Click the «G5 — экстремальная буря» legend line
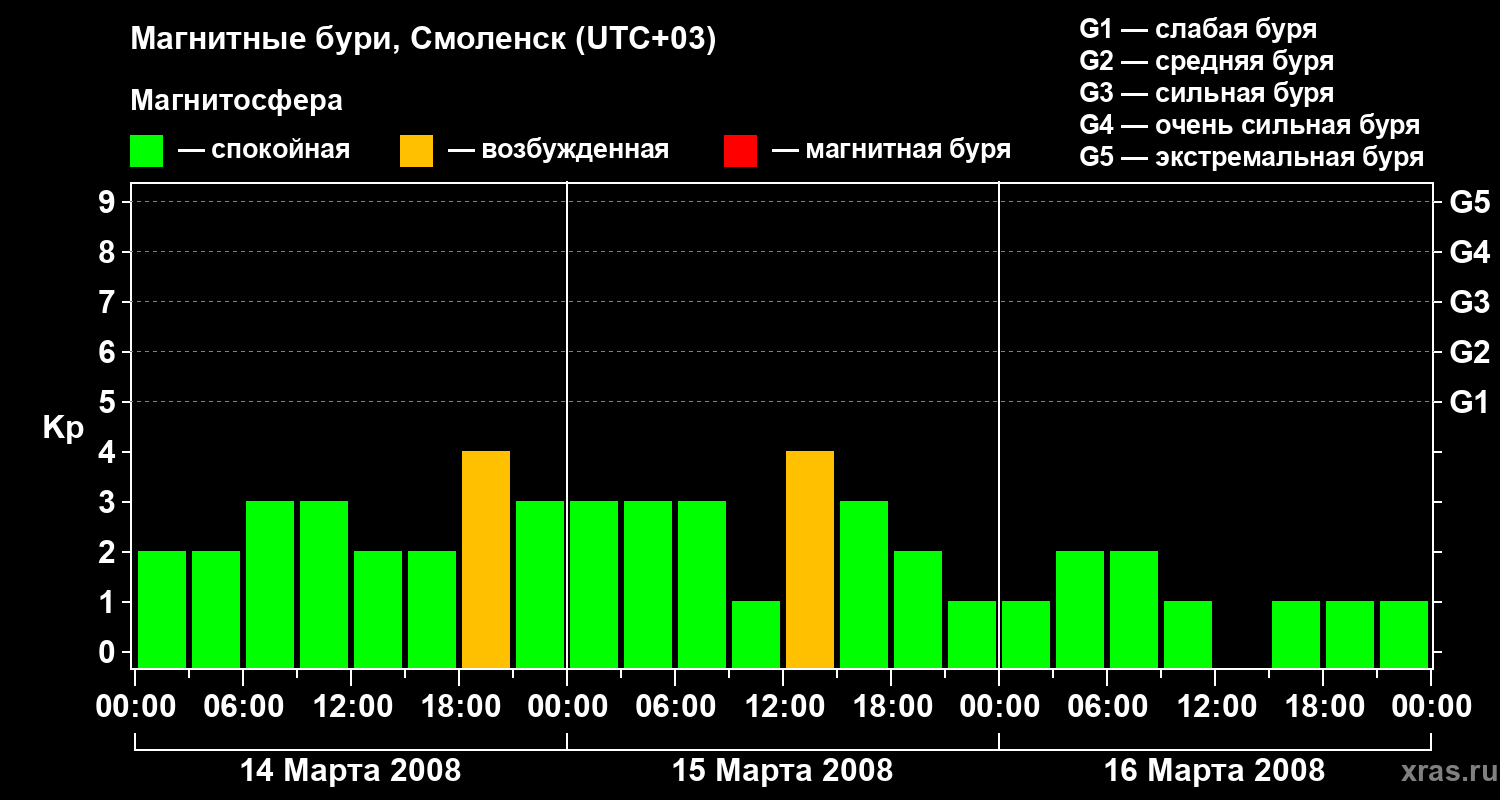This screenshot has width=1500, height=800. click(x=1251, y=157)
